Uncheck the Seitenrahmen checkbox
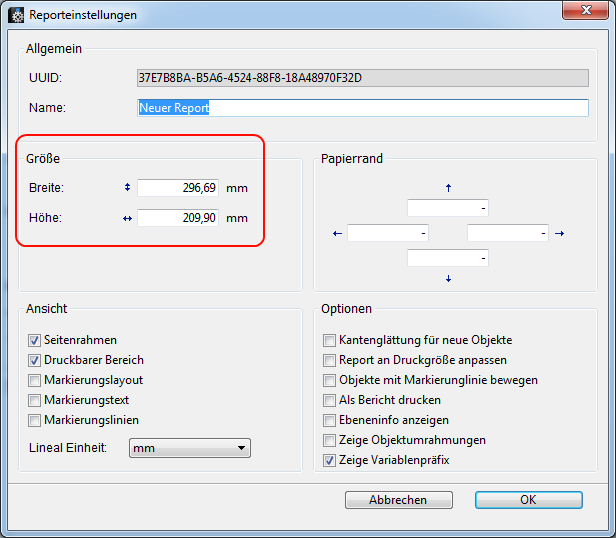616x538 pixels. pyautogui.click(x=35, y=340)
